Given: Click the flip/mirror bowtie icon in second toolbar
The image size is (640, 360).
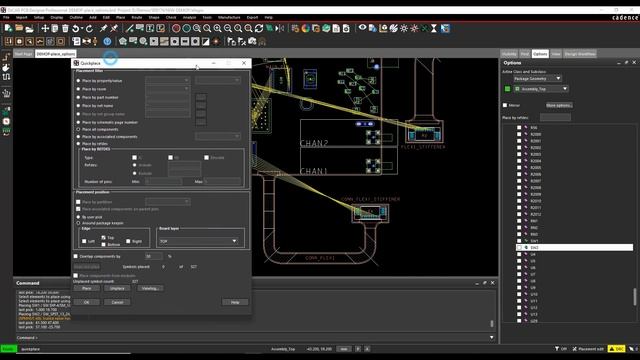Looking at the screenshot, I should pos(87,41).
